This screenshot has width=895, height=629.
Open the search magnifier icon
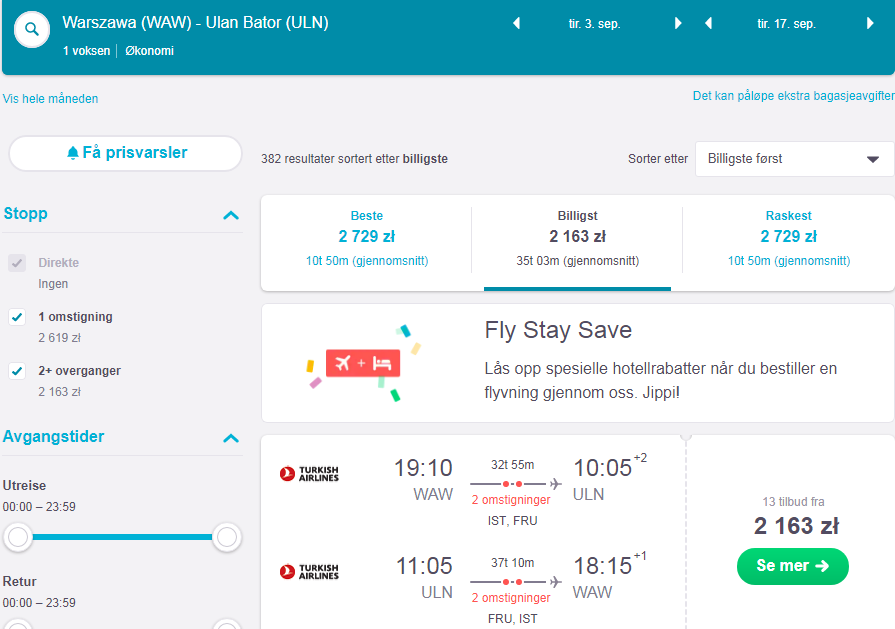(32, 29)
